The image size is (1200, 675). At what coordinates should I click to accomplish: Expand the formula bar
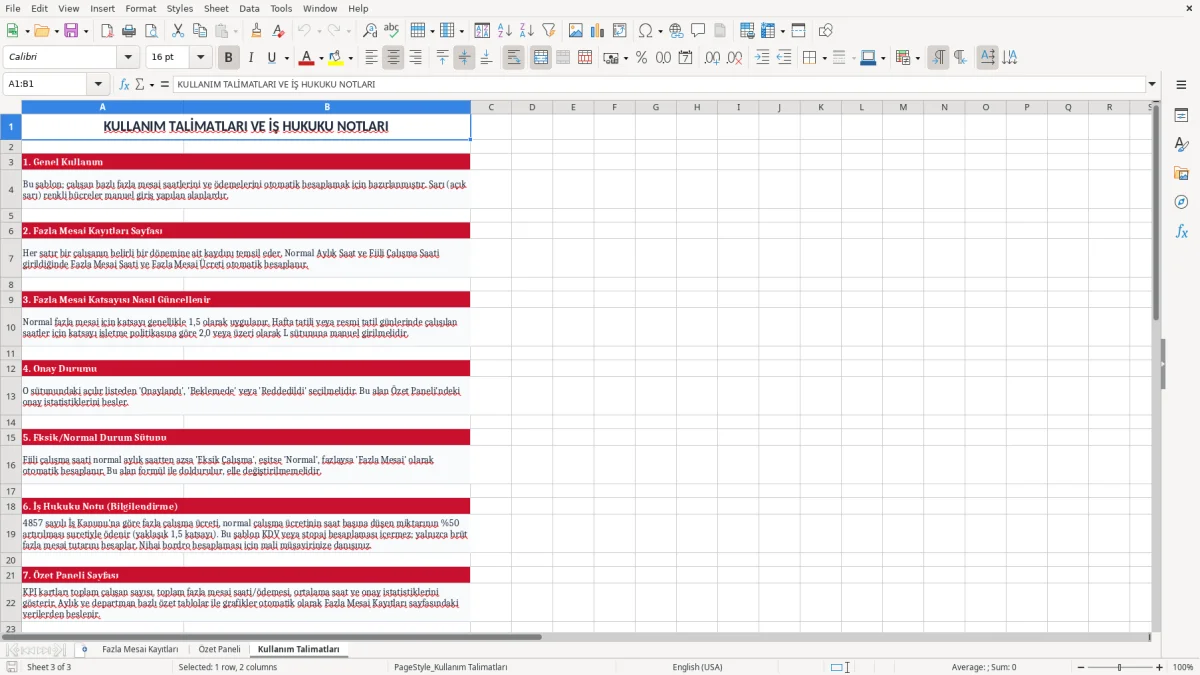[1152, 84]
